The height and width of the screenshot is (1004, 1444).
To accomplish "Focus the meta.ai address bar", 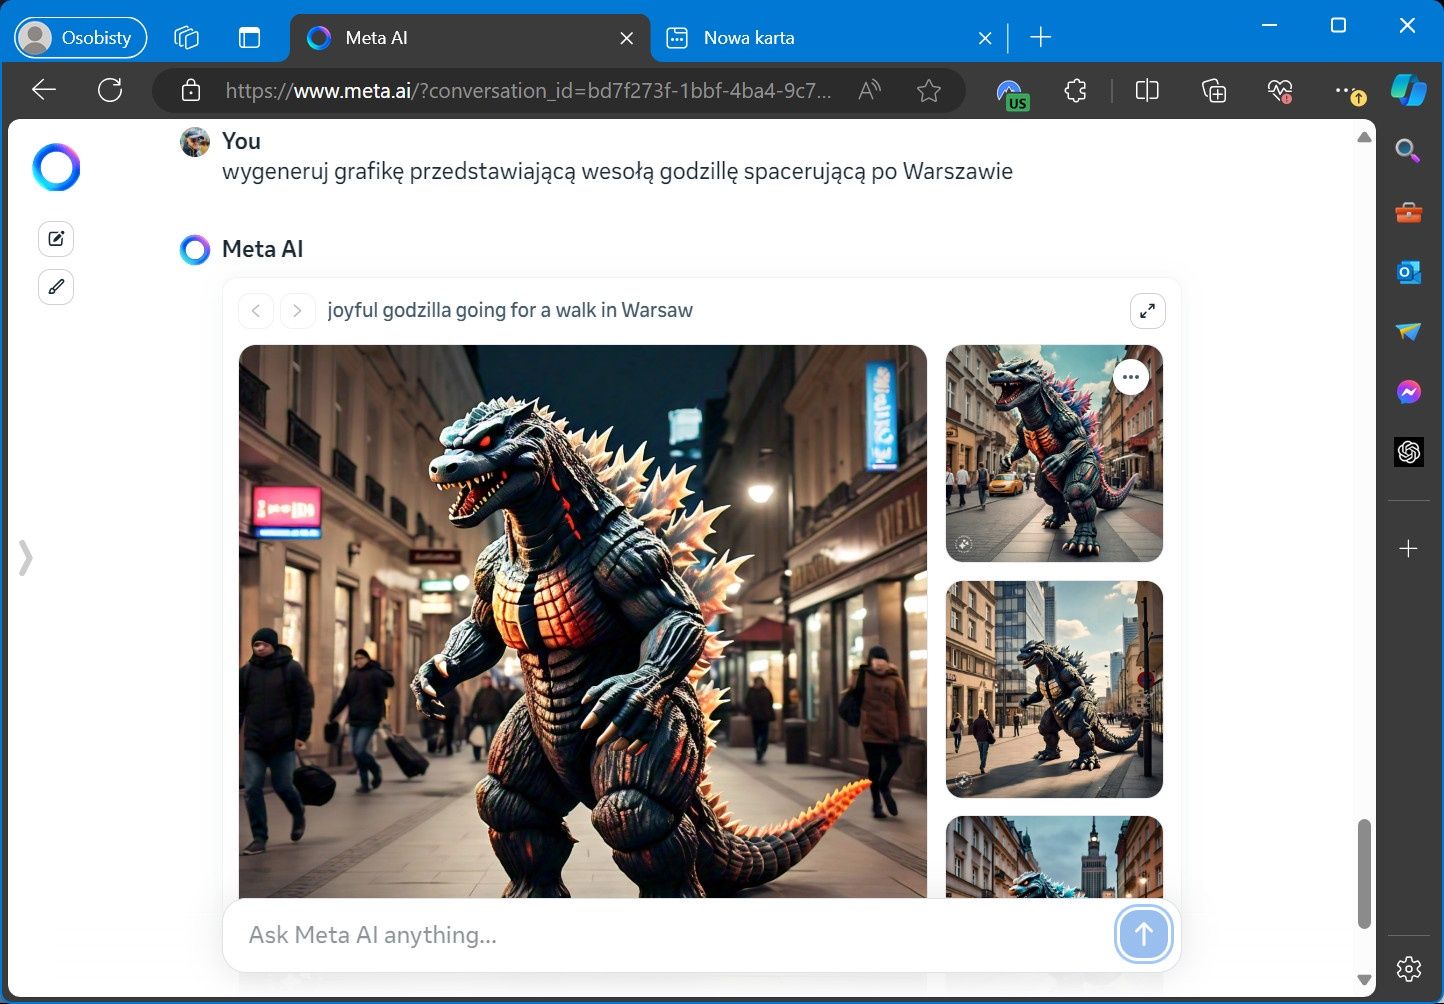I will click(528, 91).
